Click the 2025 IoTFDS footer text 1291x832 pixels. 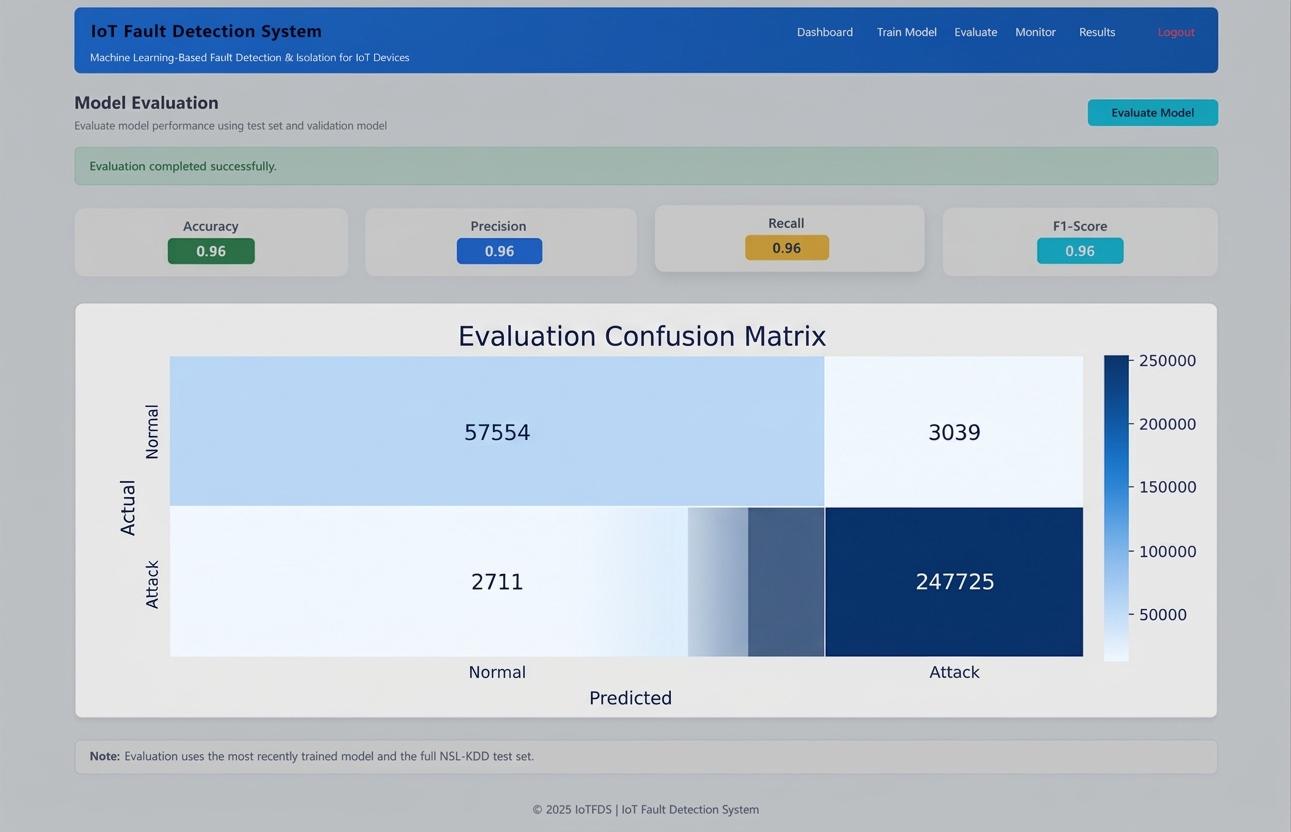pos(645,810)
